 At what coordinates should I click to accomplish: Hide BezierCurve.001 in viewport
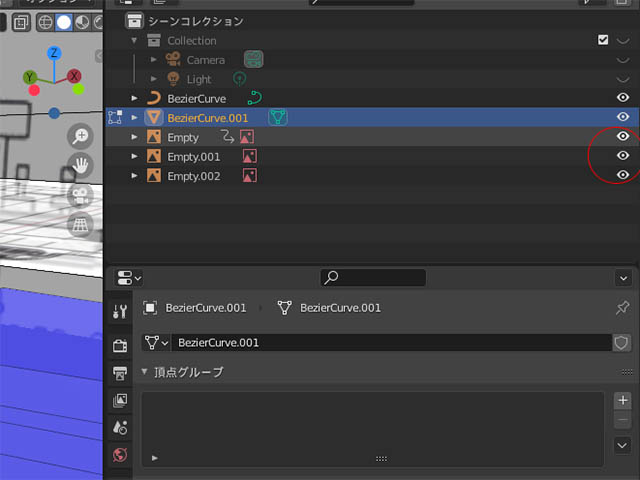pos(623,117)
